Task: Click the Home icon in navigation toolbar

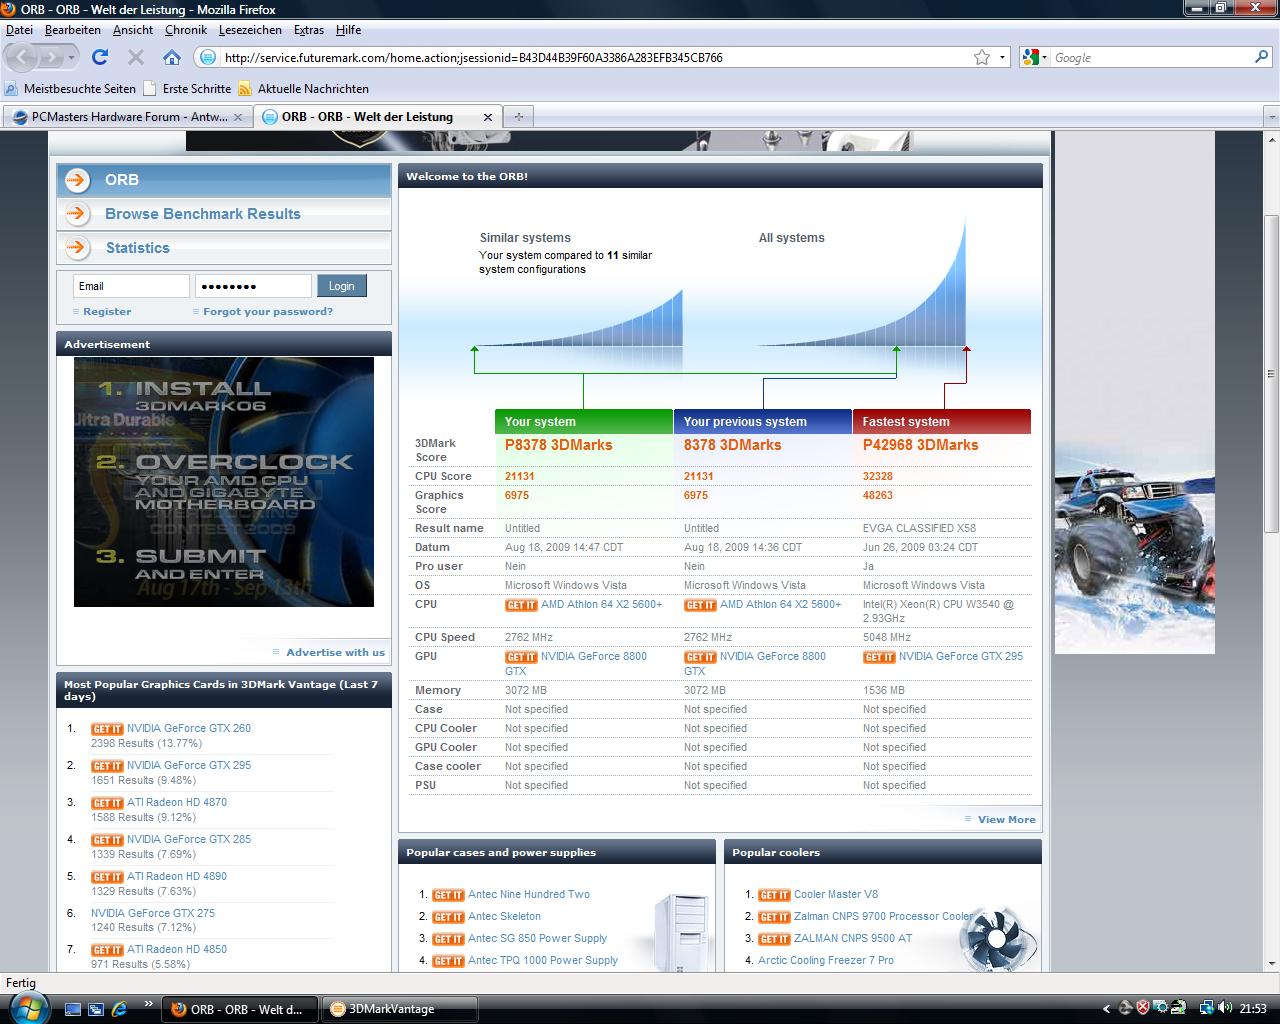Action: click(x=172, y=57)
